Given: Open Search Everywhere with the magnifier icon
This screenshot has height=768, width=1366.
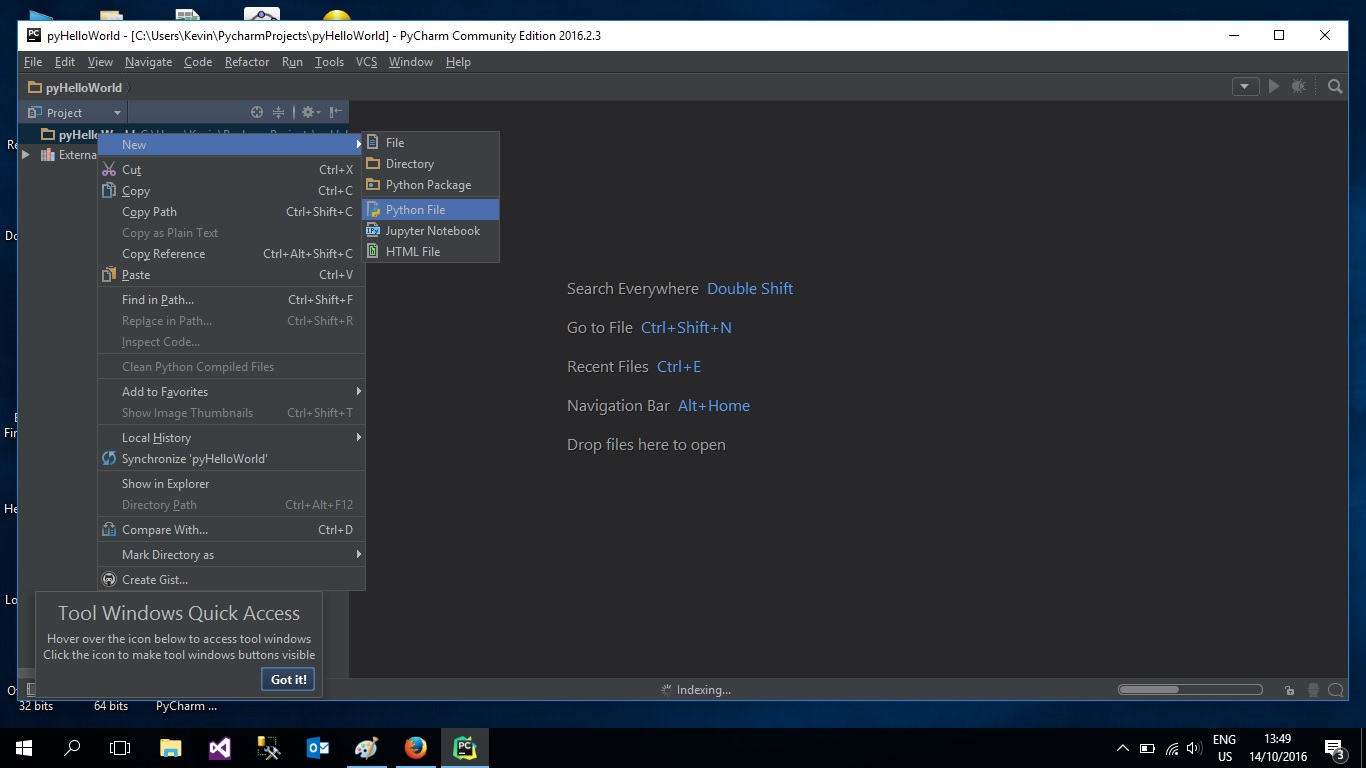Looking at the screenshot, I should click(x=1335, y=86).
